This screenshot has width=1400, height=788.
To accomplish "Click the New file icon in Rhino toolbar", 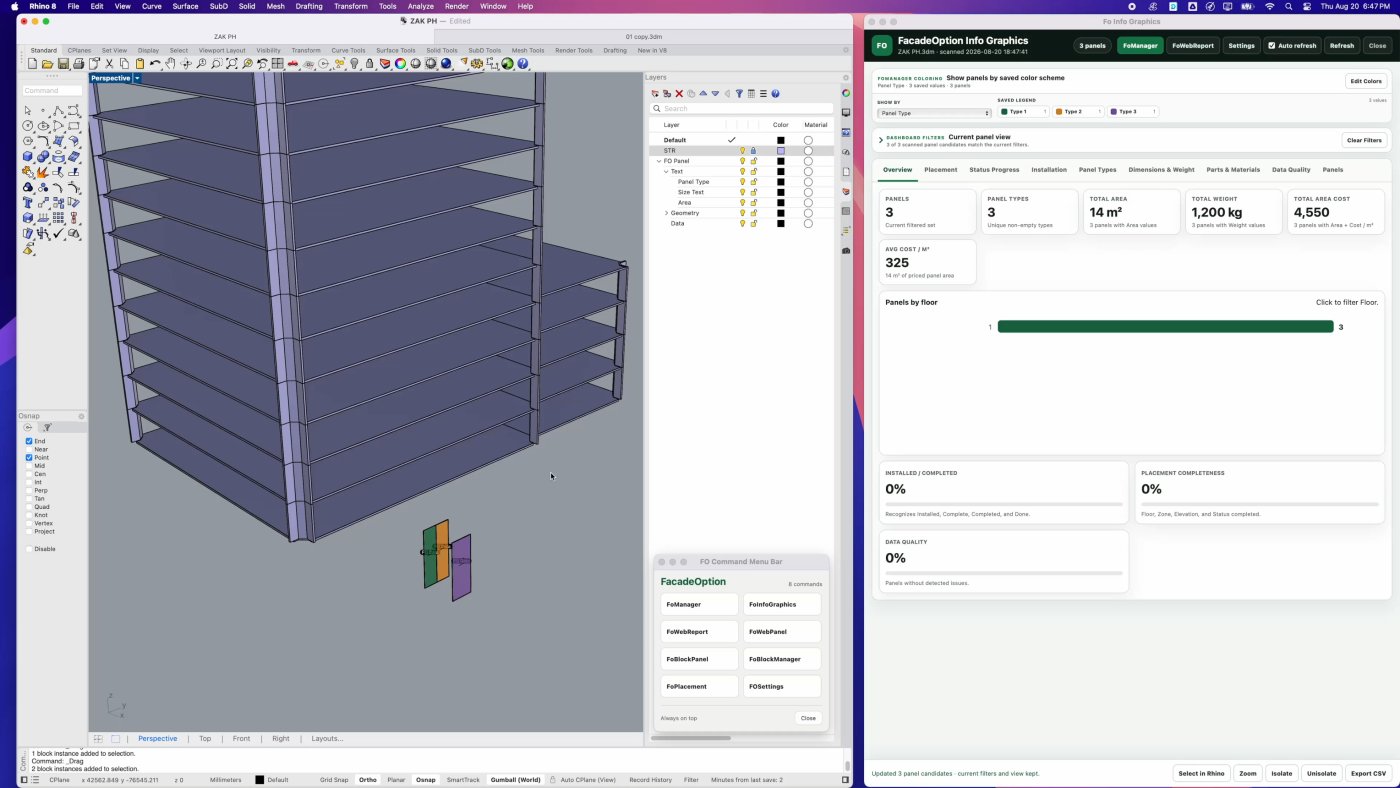I will pyautogui.click(x=33, y=64).
